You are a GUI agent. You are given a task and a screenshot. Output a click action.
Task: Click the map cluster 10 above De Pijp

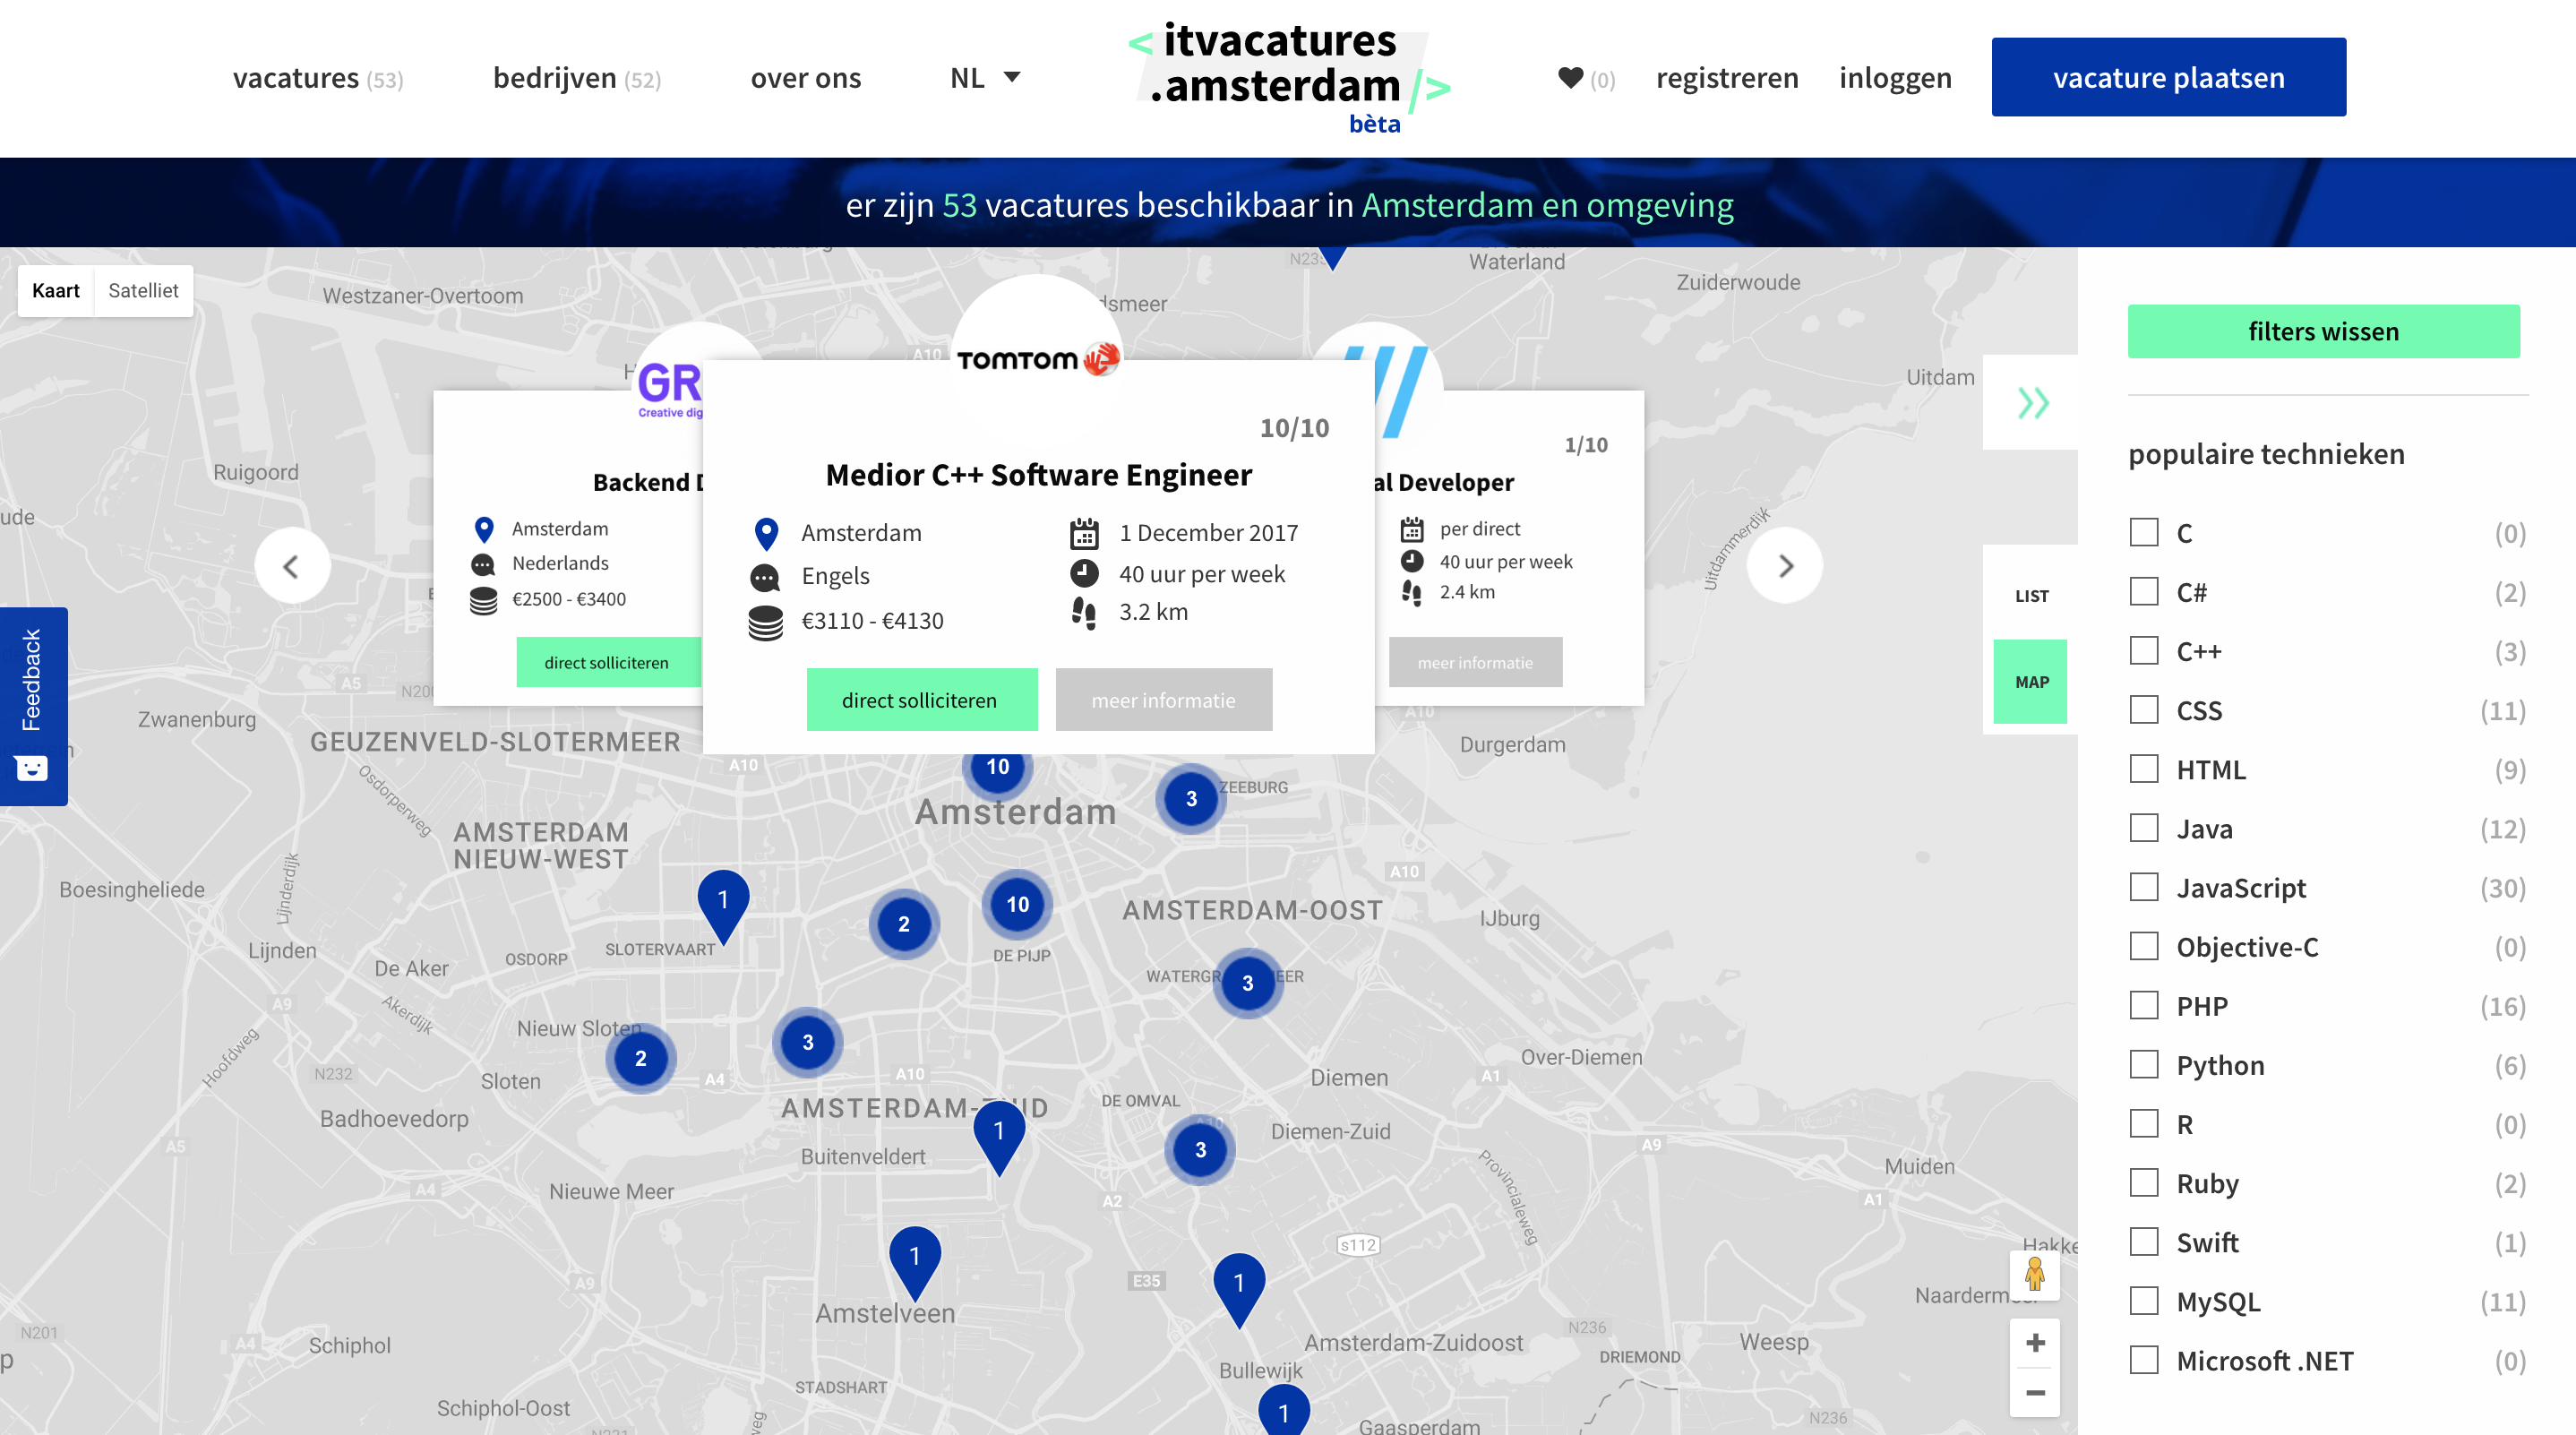pos(1017,904)
